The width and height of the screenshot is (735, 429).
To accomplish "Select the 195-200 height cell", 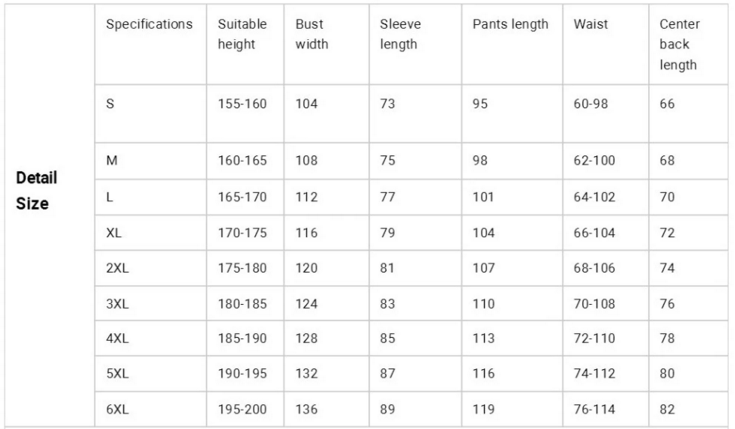I will click(x=243, y=410).
